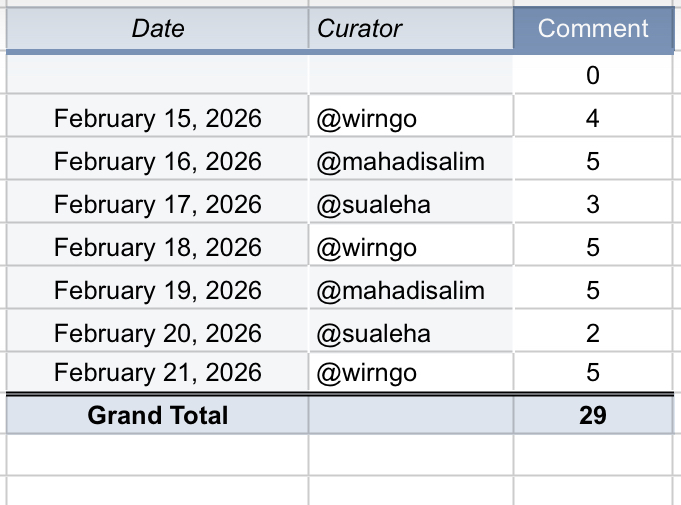Click the February 17, 2026 cell
The image size is (681, 505).
158,204
